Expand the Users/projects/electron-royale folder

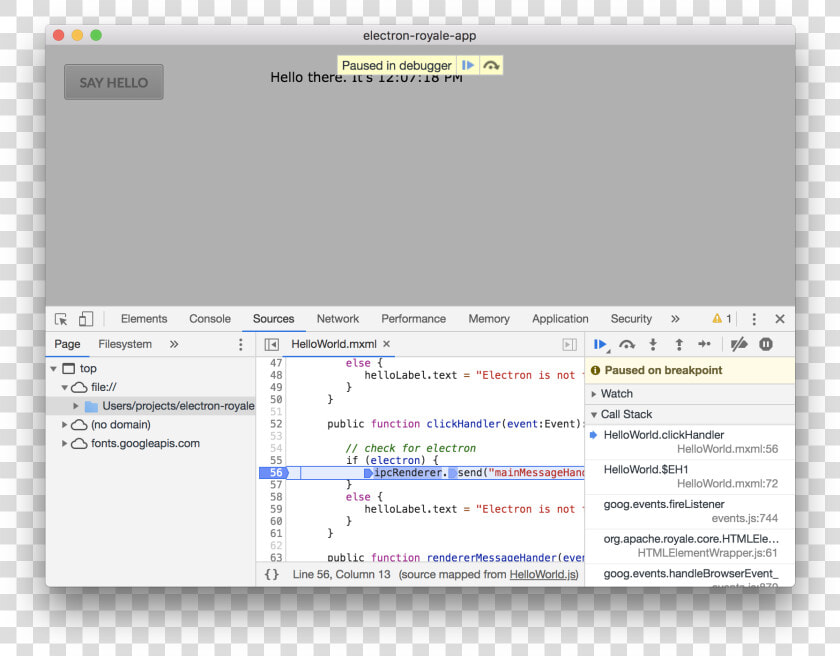76,406
